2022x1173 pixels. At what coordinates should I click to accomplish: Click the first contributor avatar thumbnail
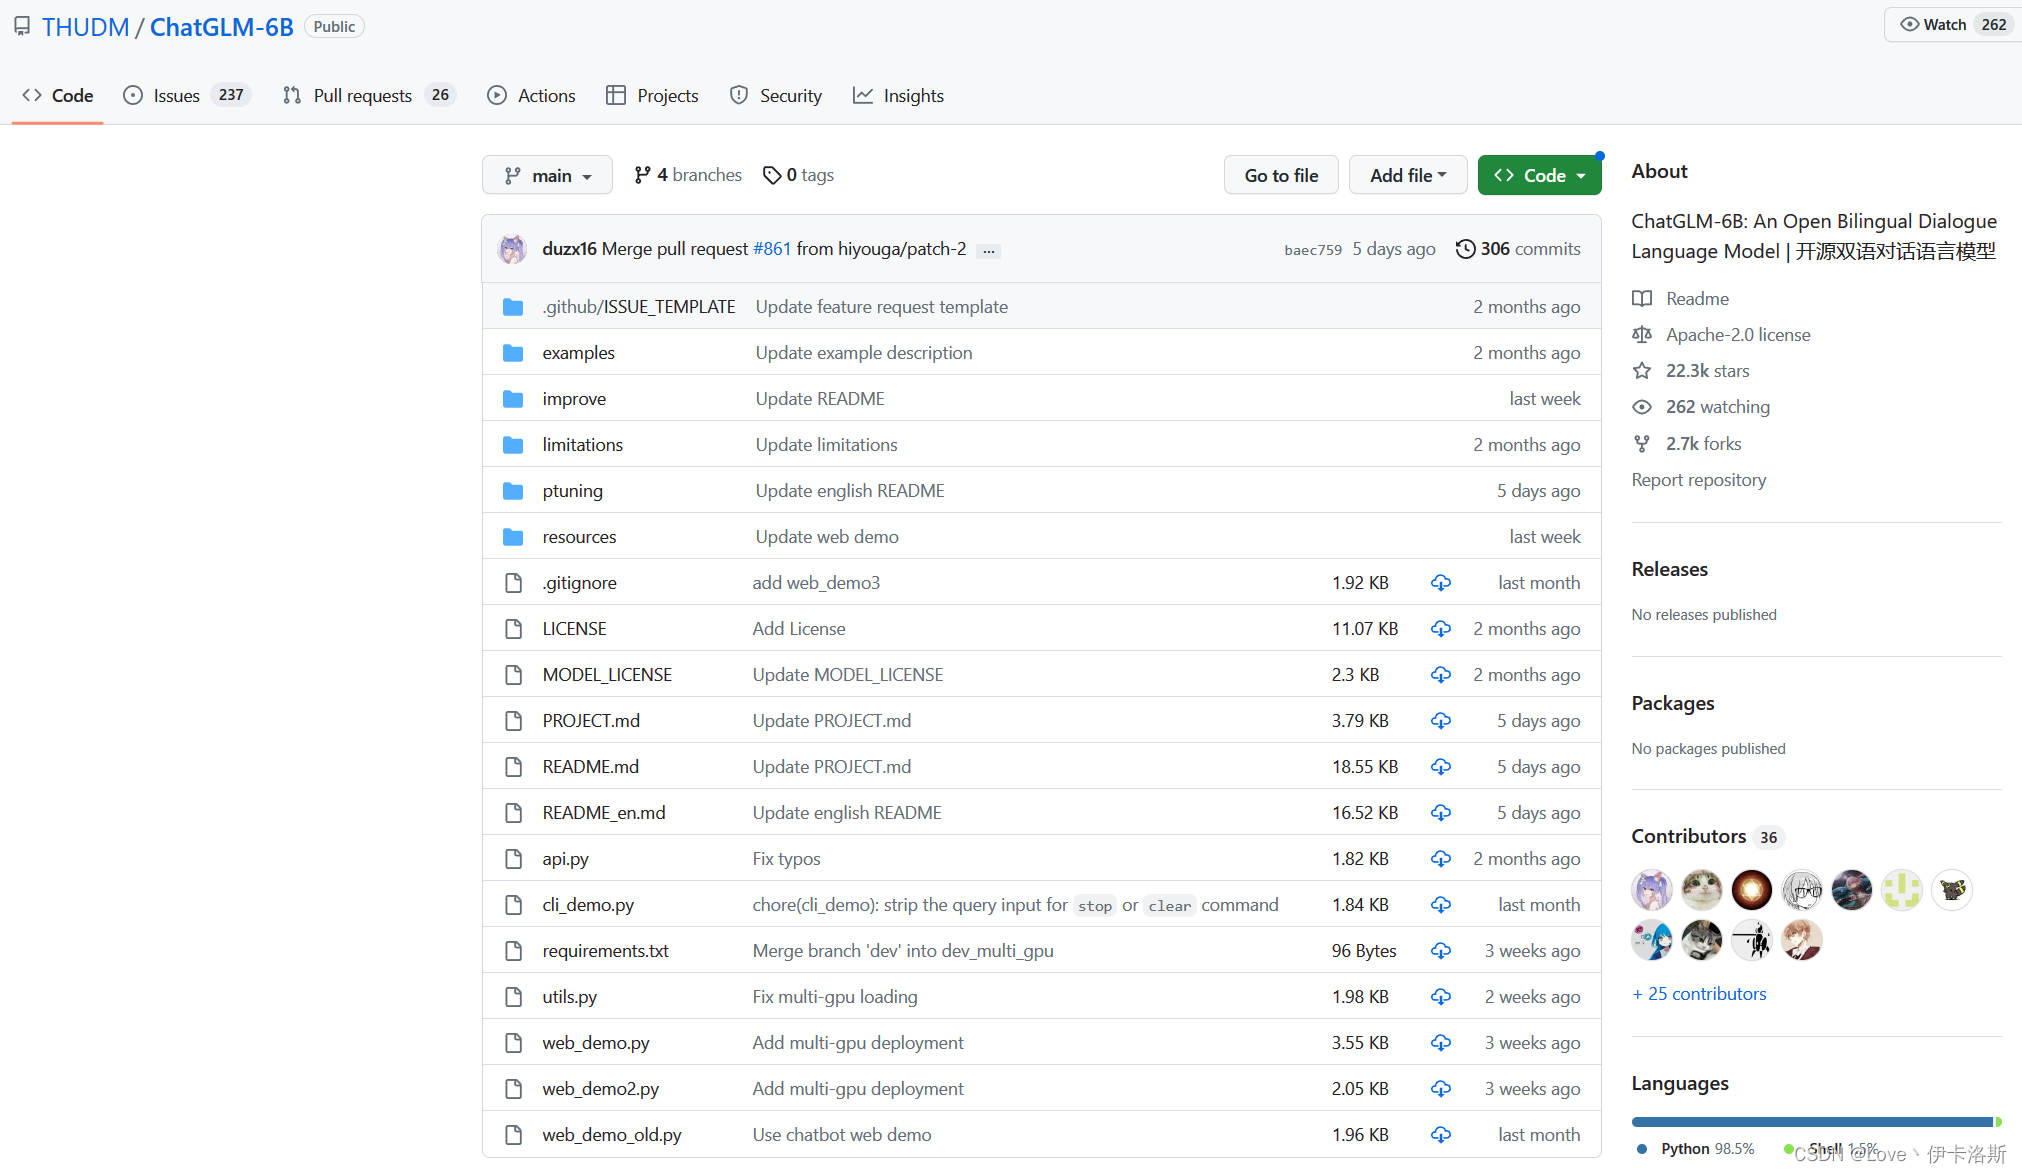1652,890
